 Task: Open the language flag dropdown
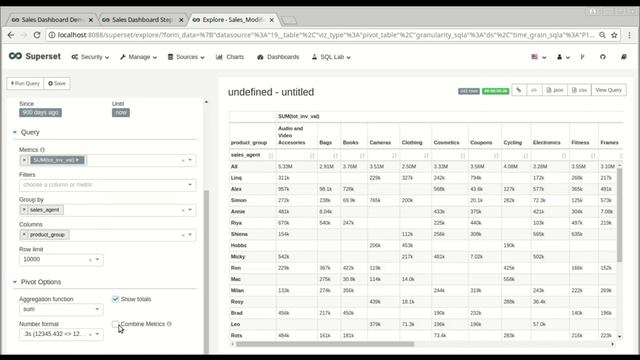tap(538, 57)
